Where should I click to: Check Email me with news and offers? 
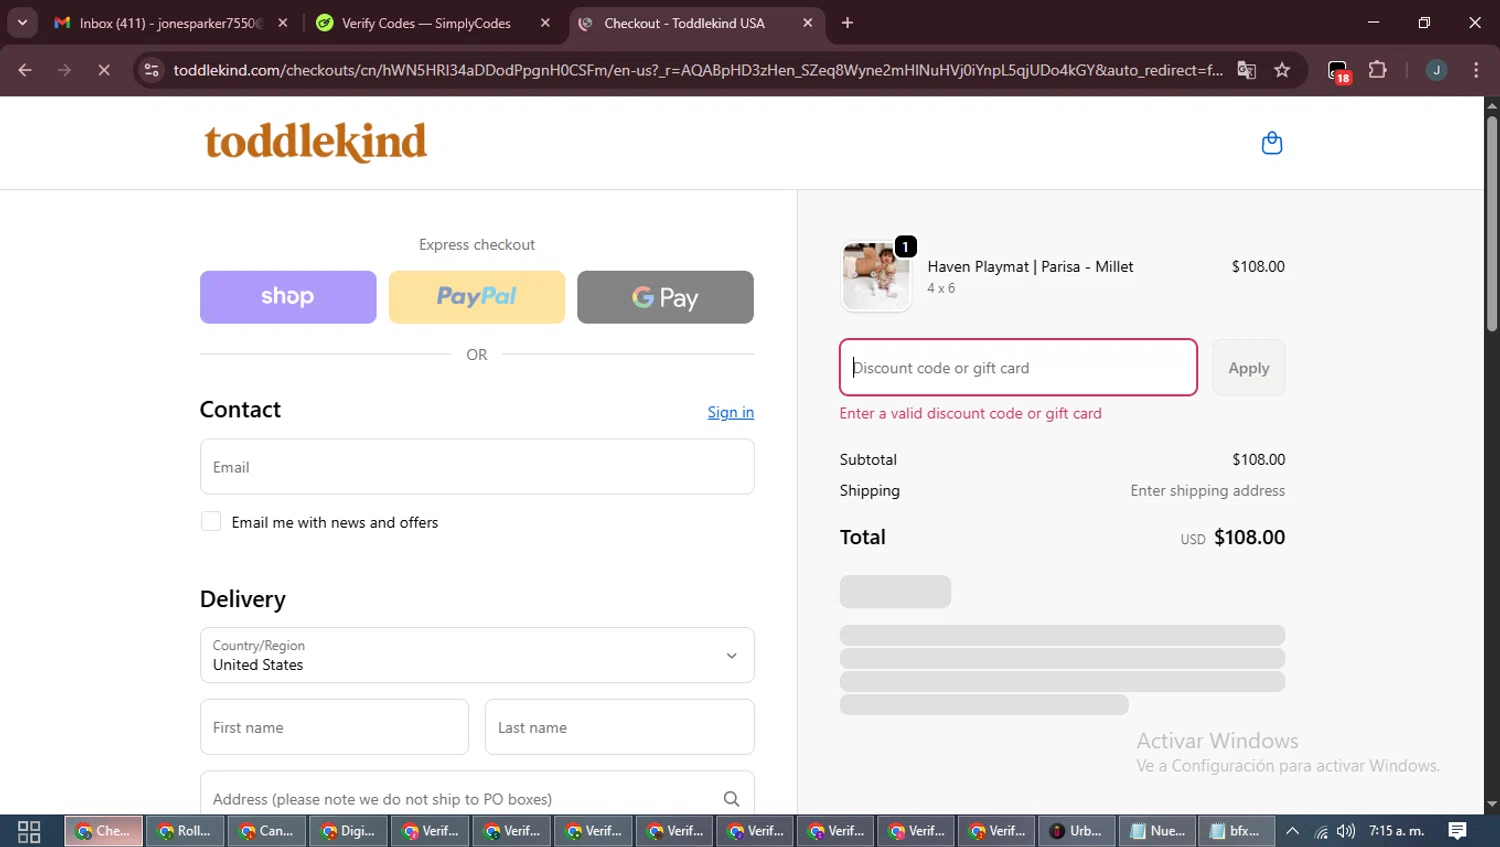point(211,521)
